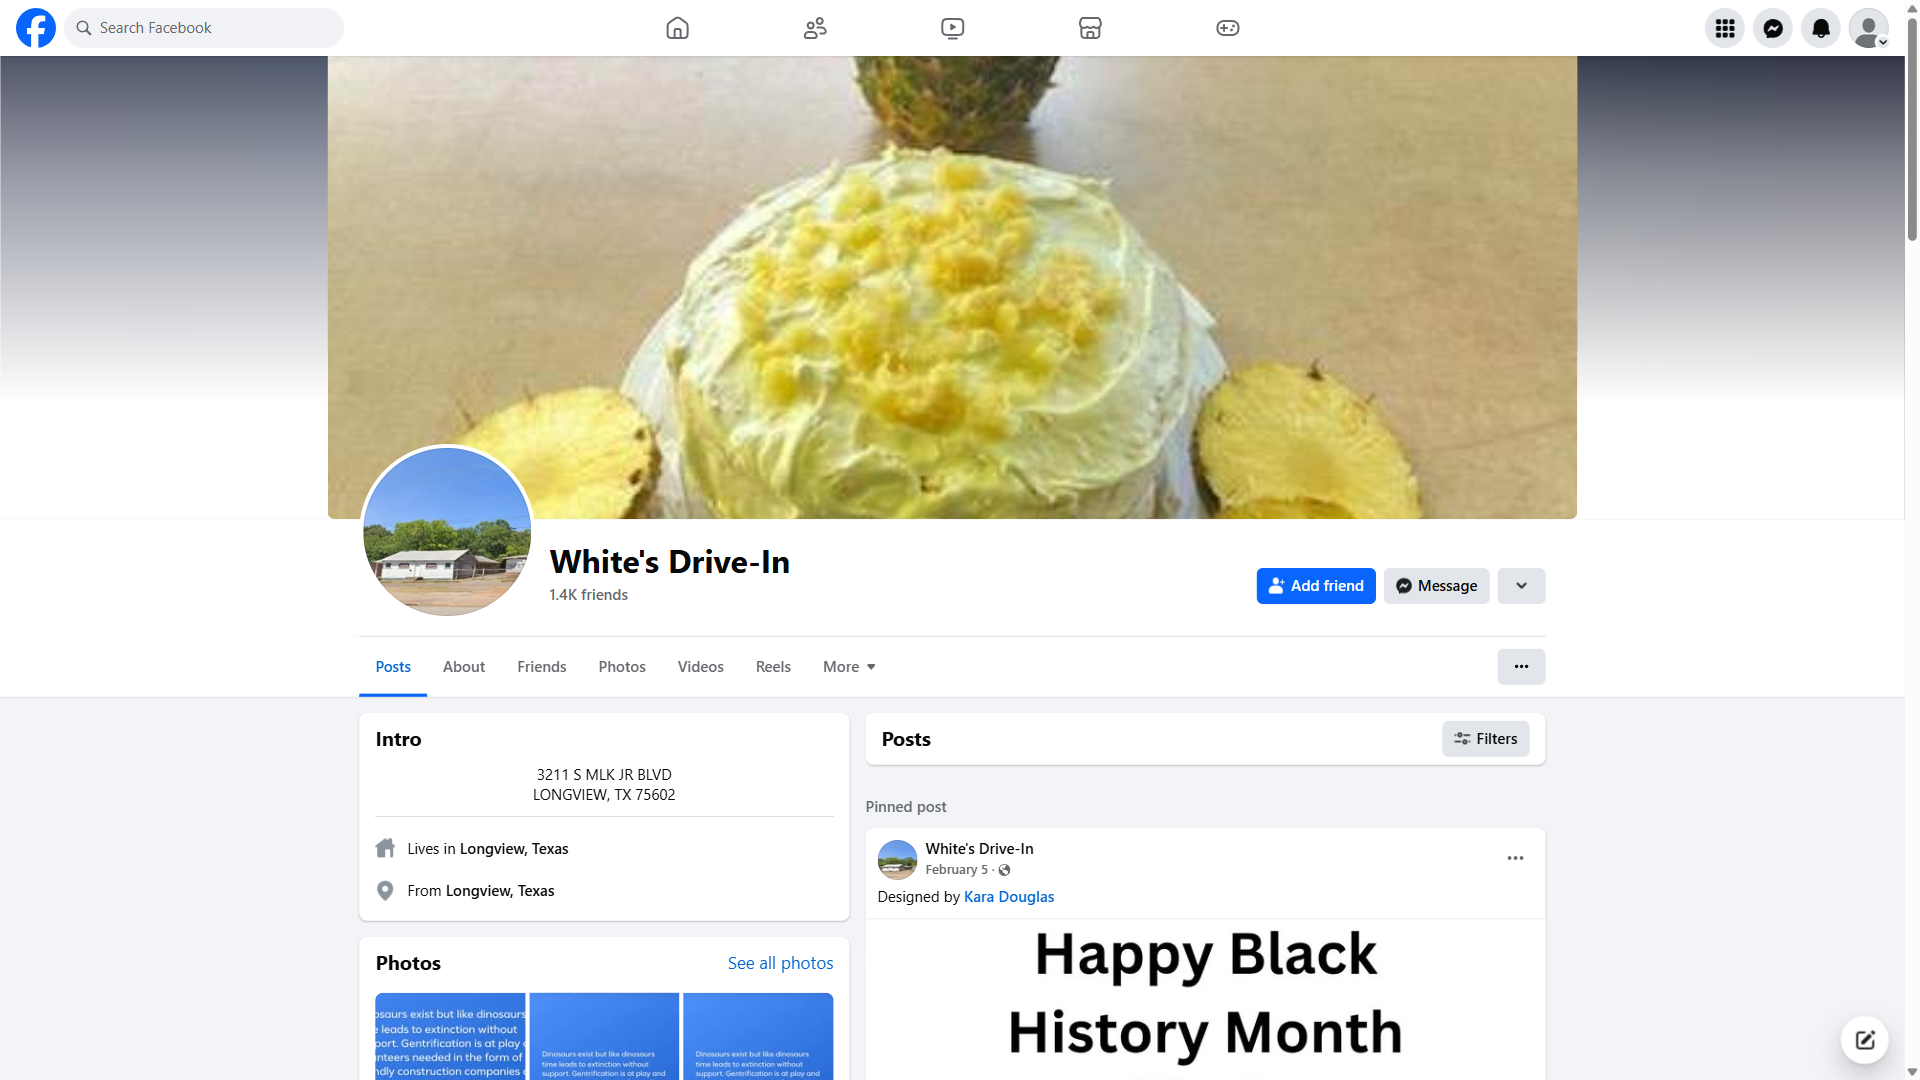Open the Marketplace icon

pyautogui.click(x=1090, y=28)
